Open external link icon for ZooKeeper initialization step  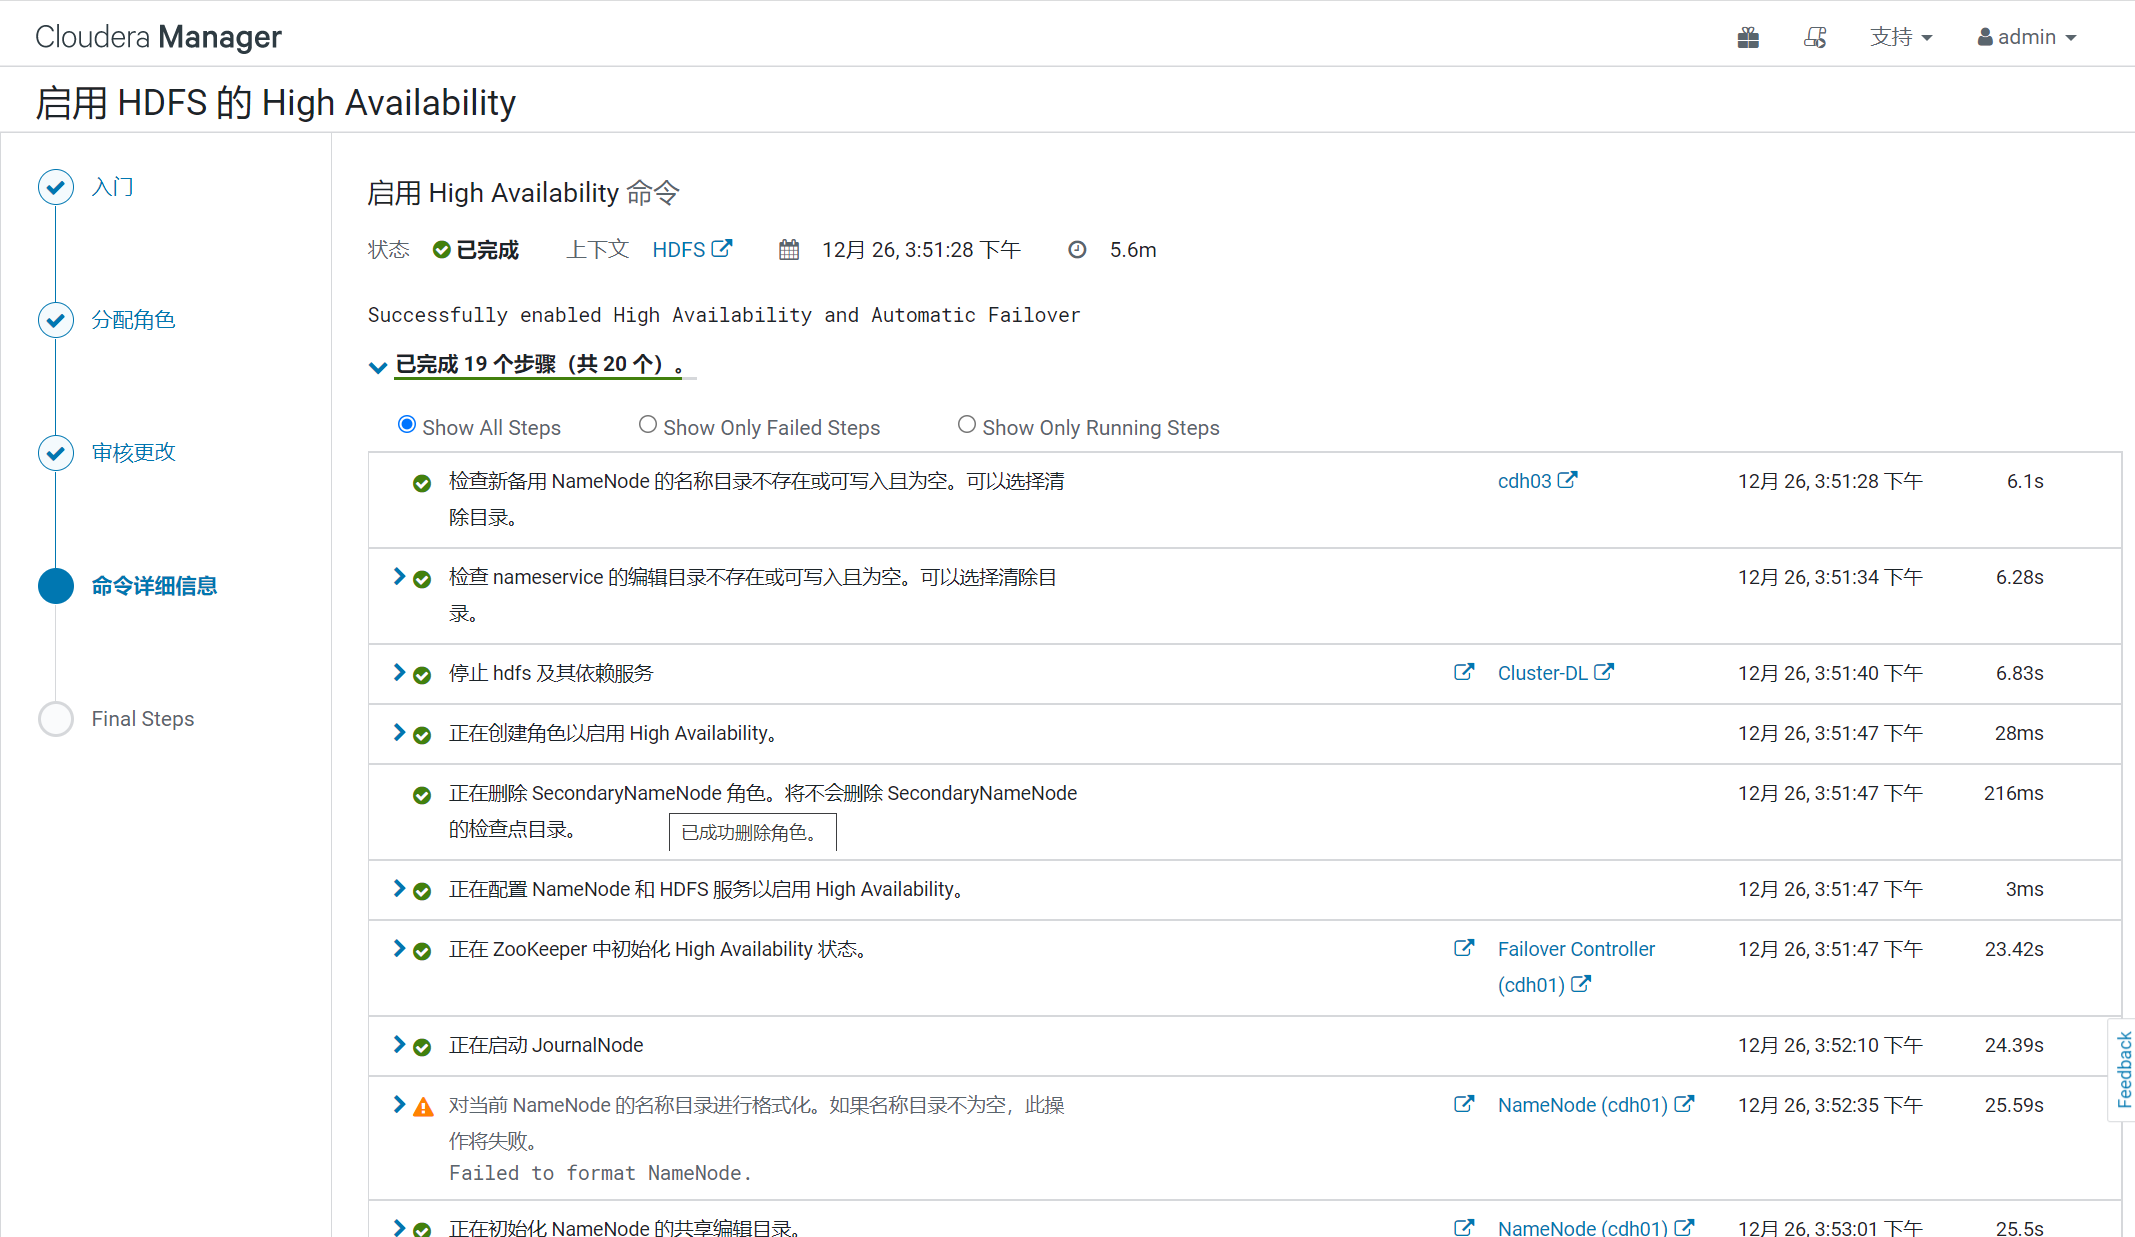[x=1464, y=948]
